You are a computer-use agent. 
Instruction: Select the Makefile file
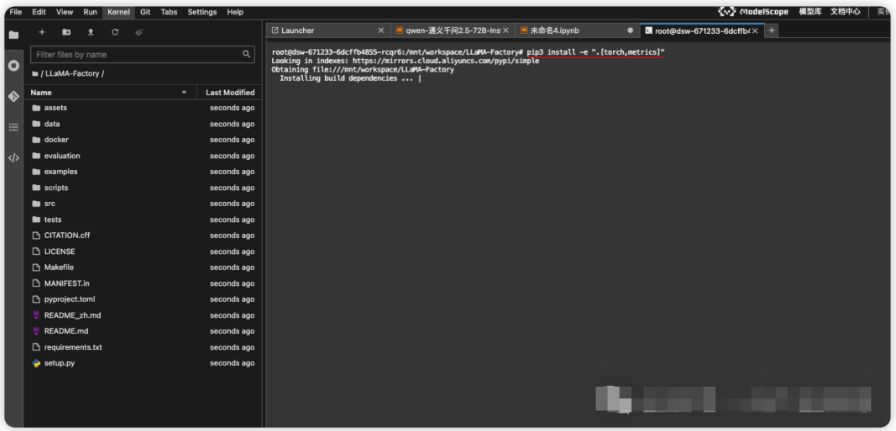(143, 268)
